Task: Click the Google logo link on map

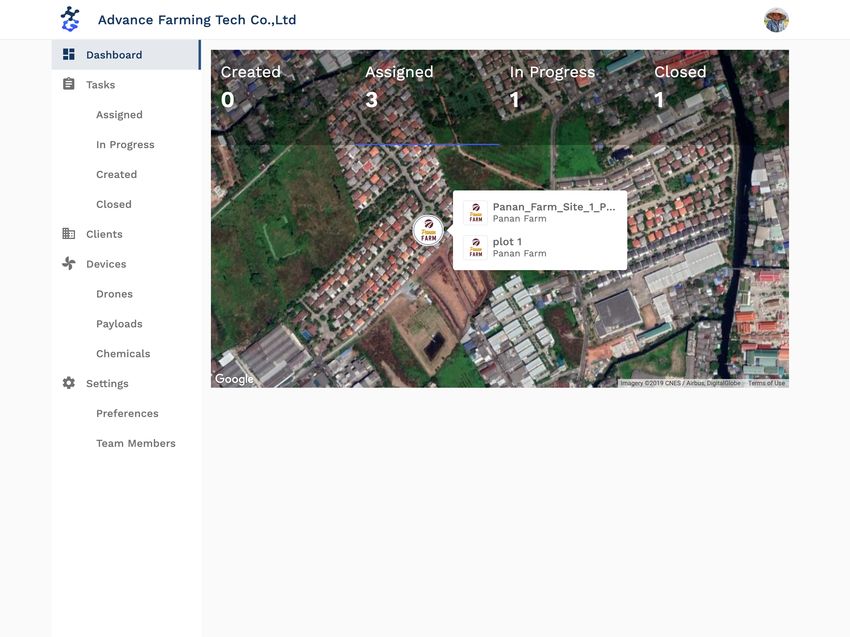Action: click(234, 378)
